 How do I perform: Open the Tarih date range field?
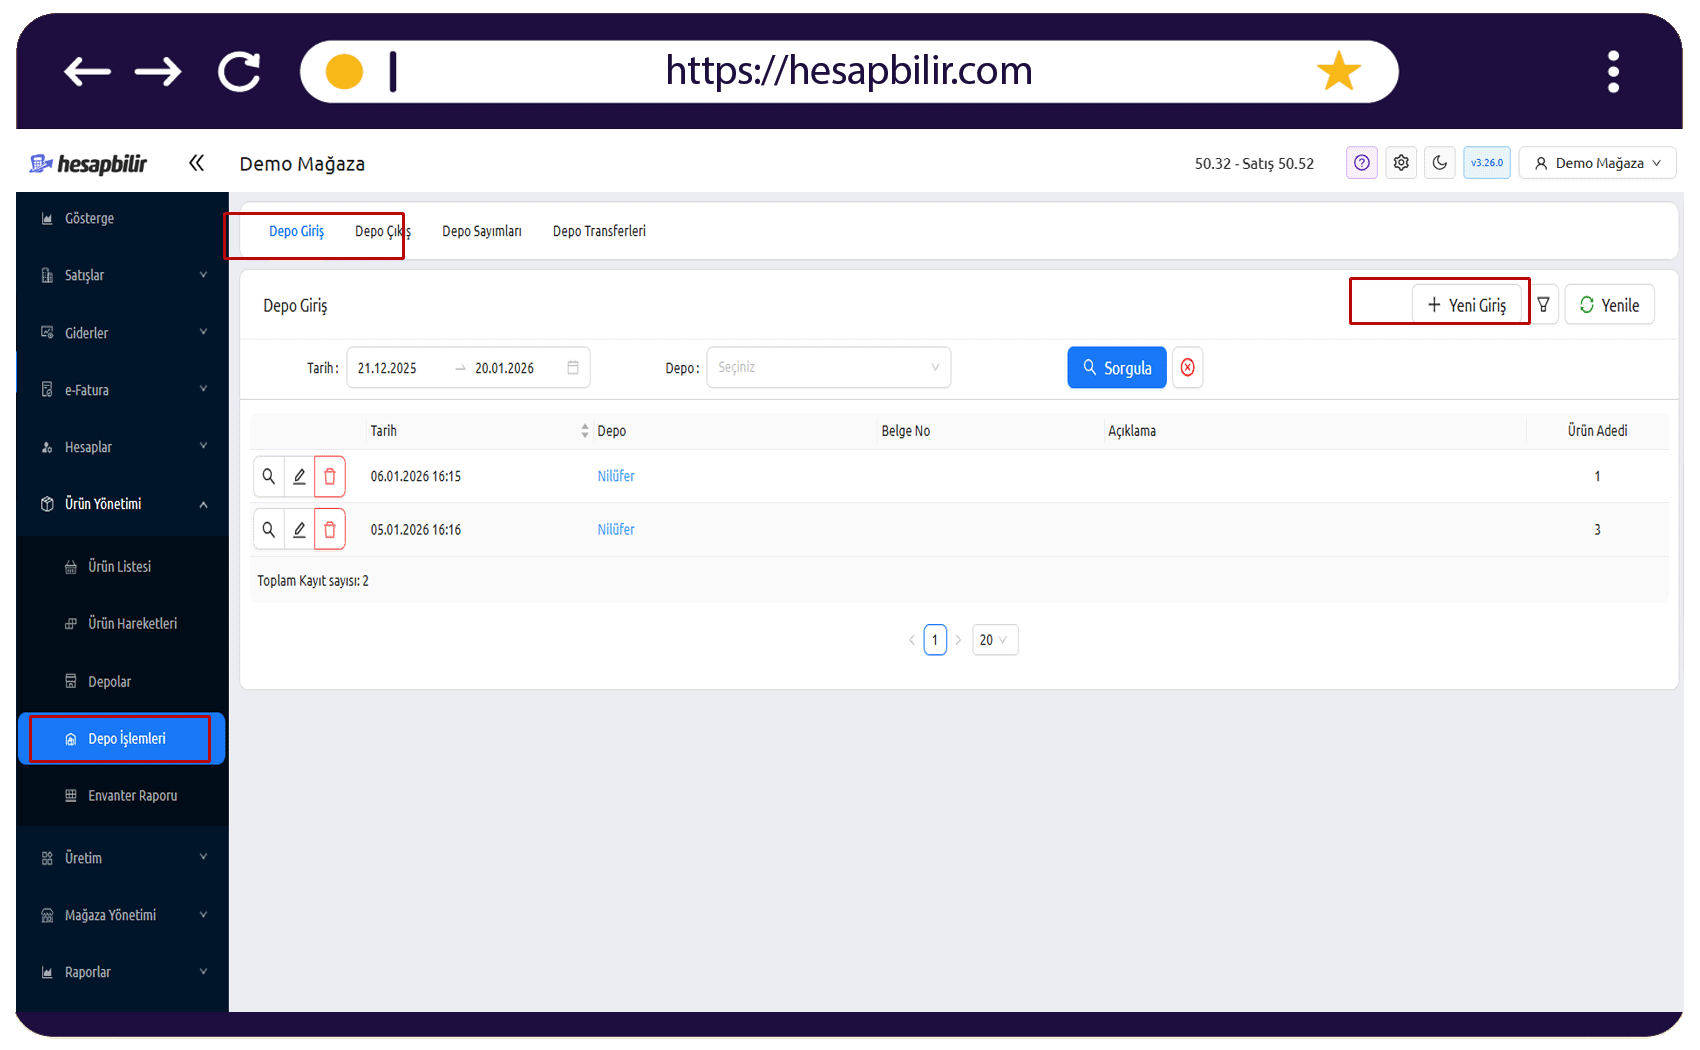point(468,368)
